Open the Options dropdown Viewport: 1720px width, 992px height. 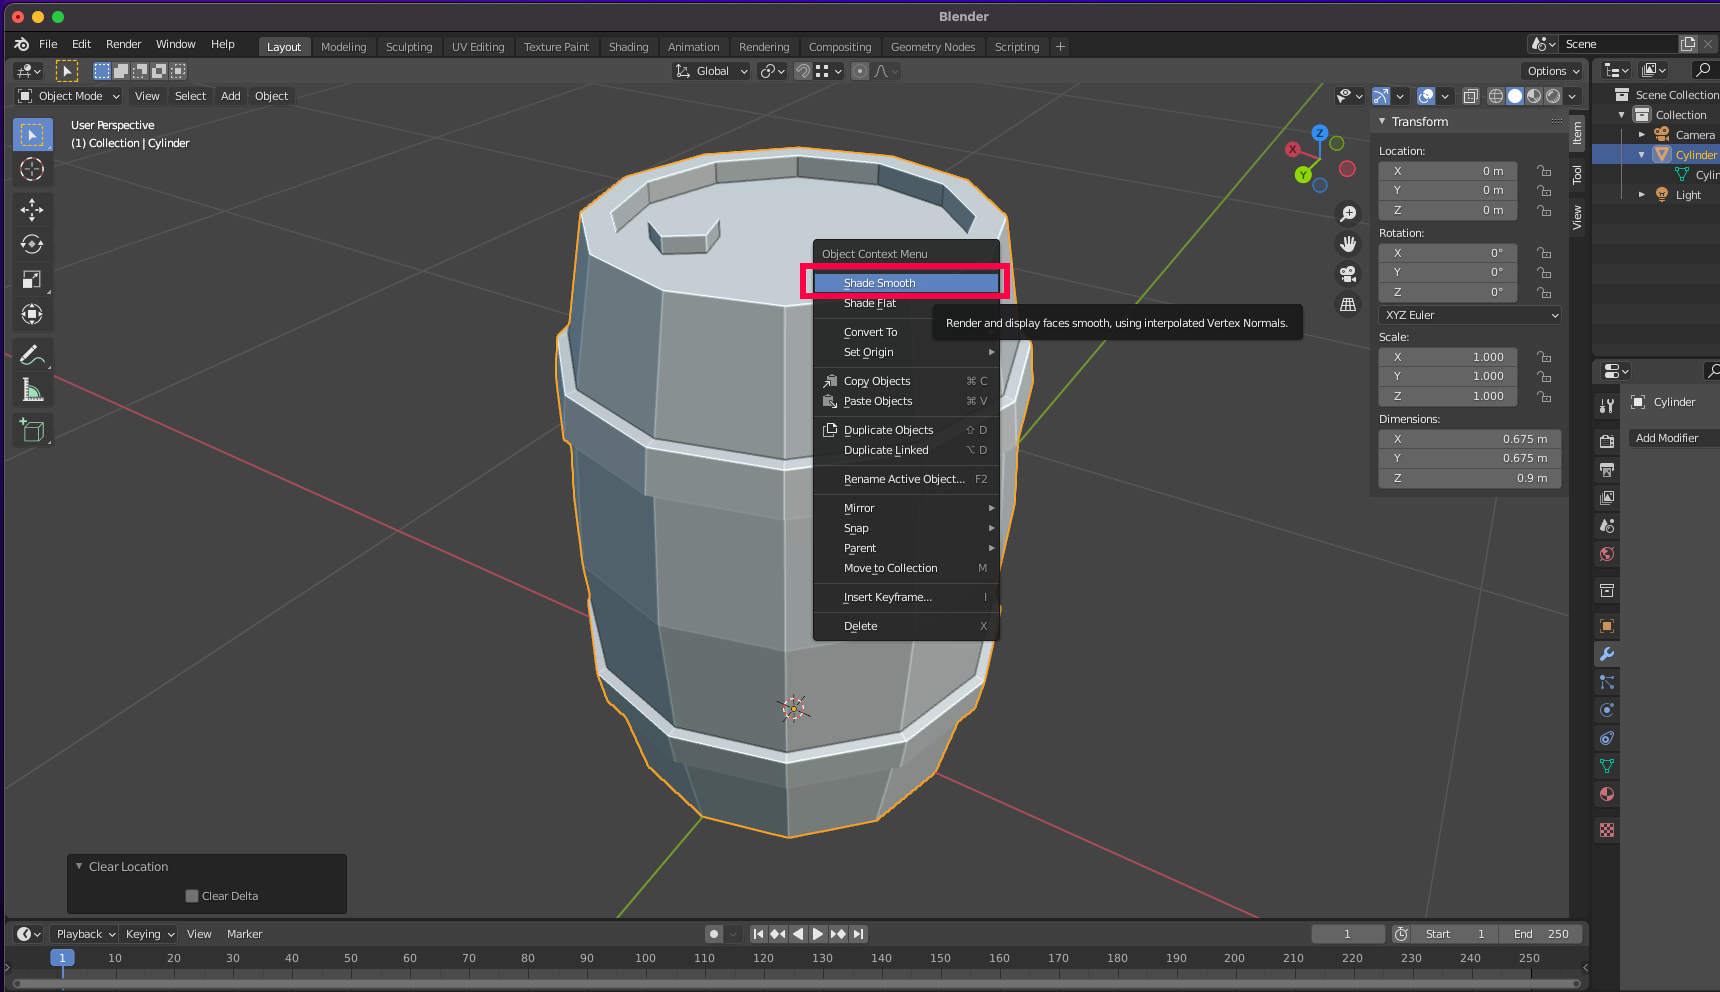pyautogui.click(x=1553, y=71)
